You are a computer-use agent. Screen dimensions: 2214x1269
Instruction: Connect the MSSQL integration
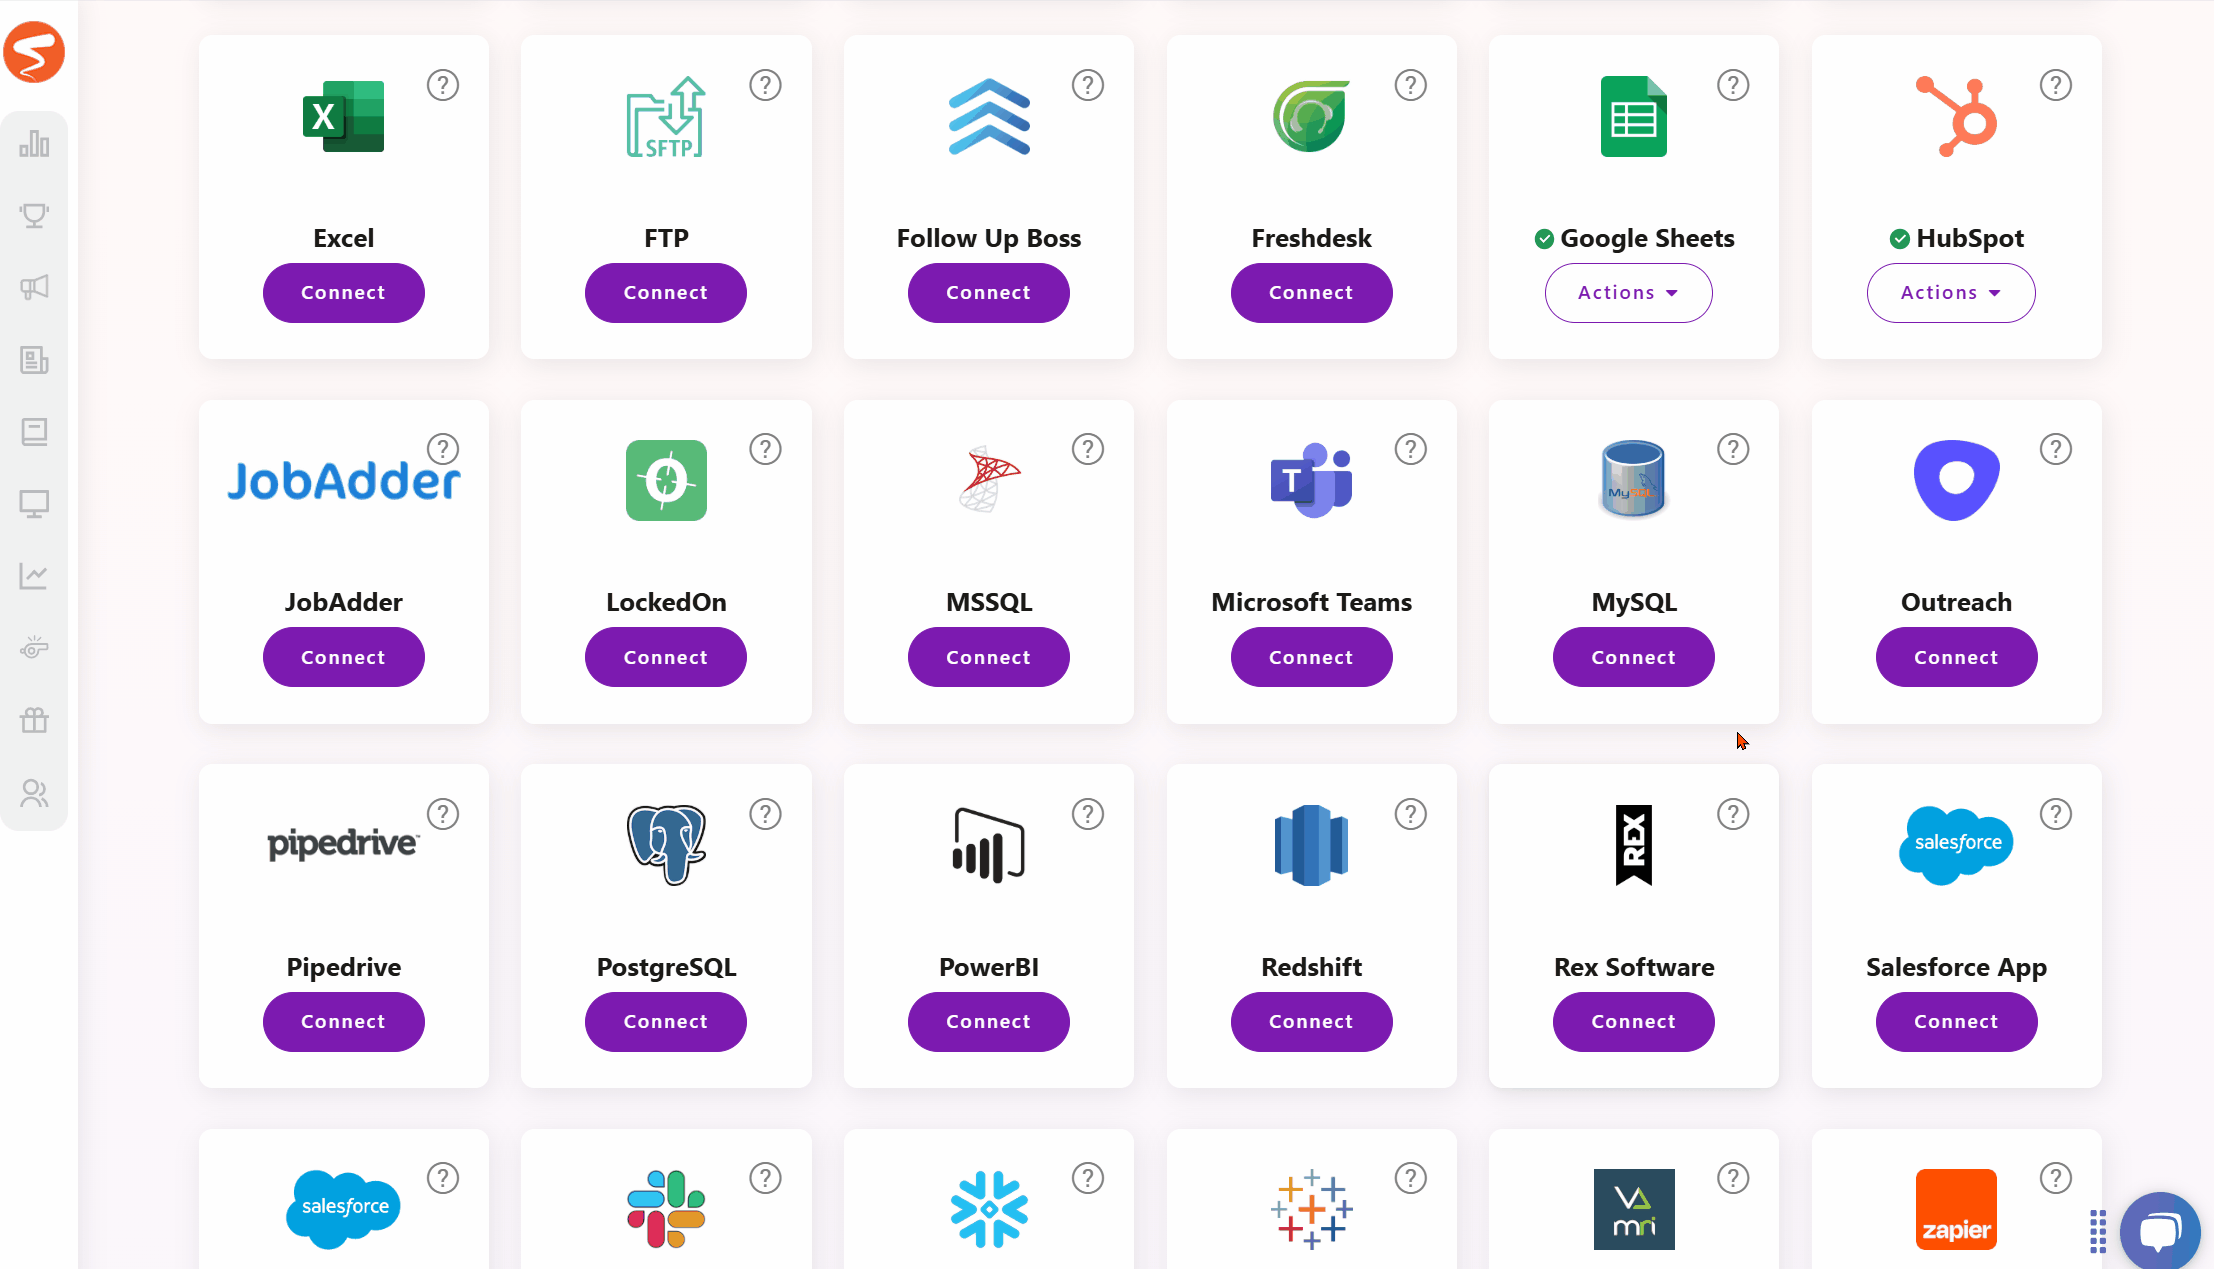tap(989, 657)
